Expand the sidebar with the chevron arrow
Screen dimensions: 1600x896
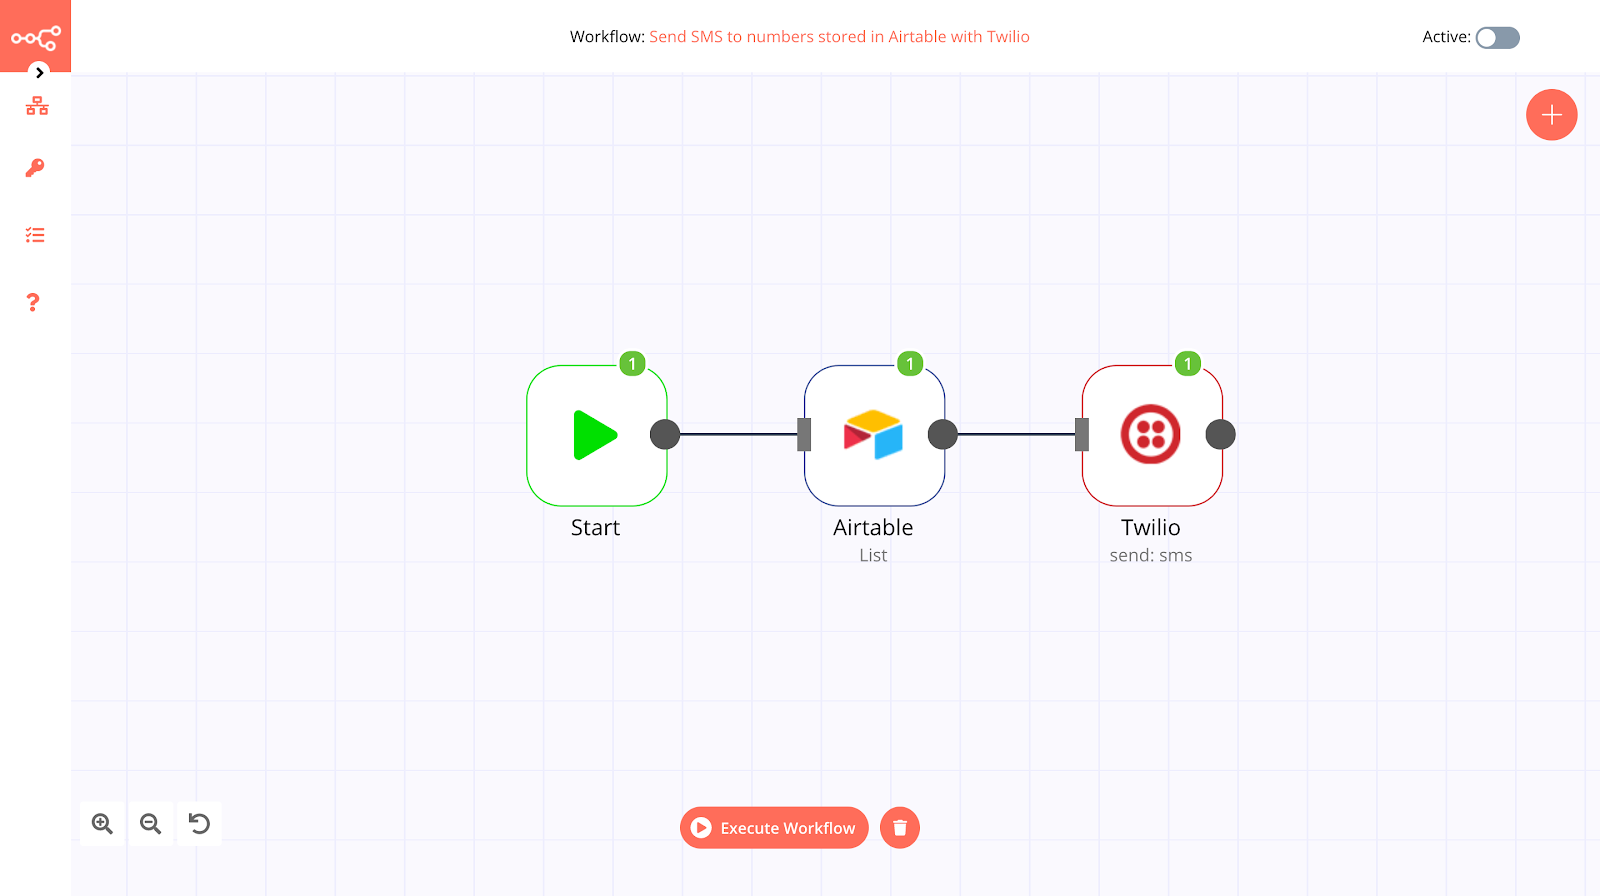[39, 72]
